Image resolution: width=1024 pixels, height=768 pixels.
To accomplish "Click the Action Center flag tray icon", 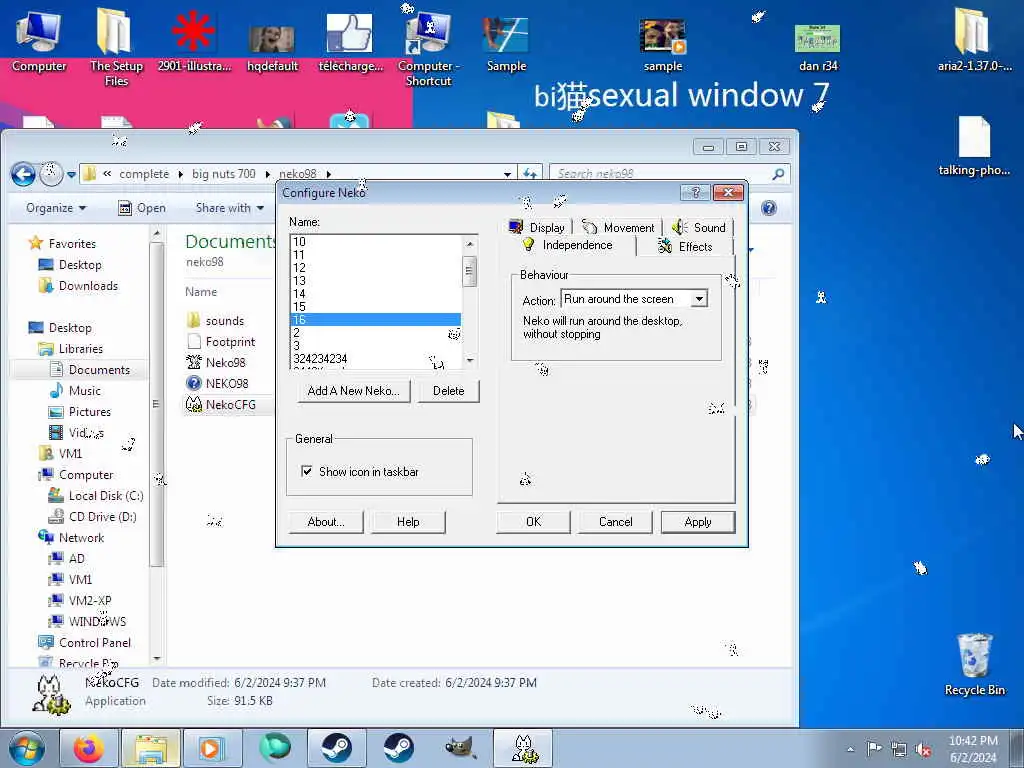I will click(x=874, y=749).
